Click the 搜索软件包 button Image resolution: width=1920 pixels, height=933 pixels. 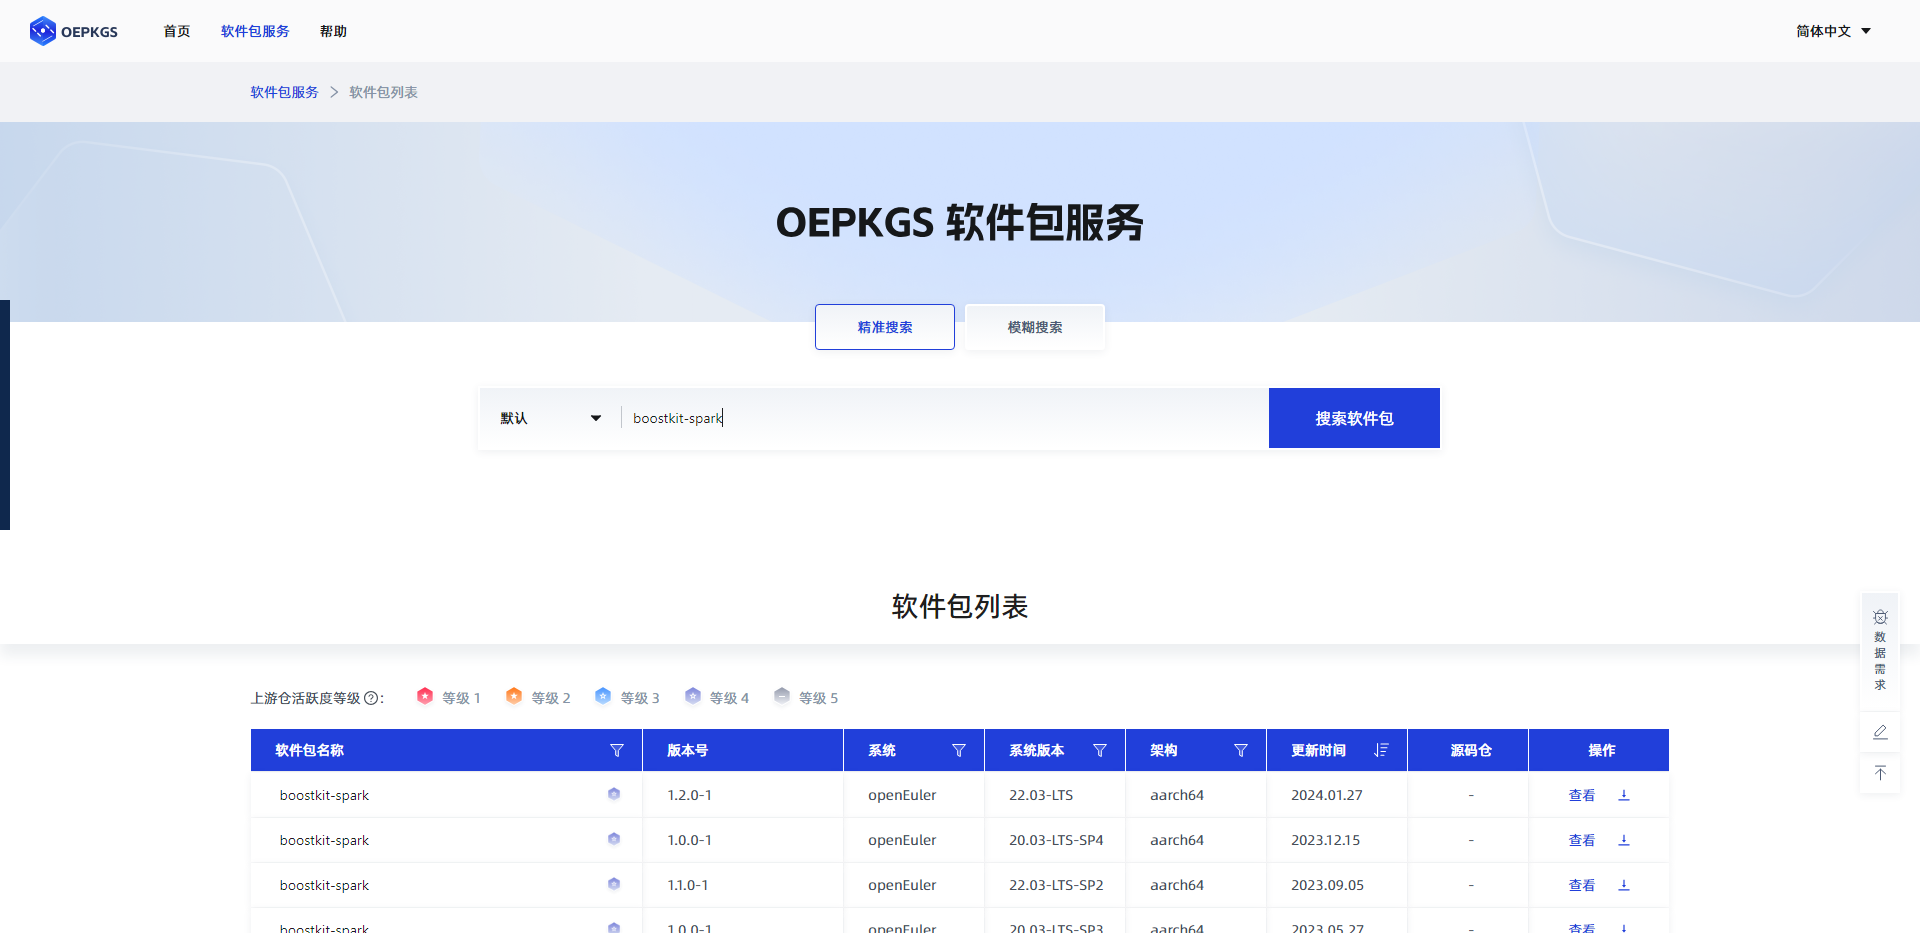[x=1354, y=418]
